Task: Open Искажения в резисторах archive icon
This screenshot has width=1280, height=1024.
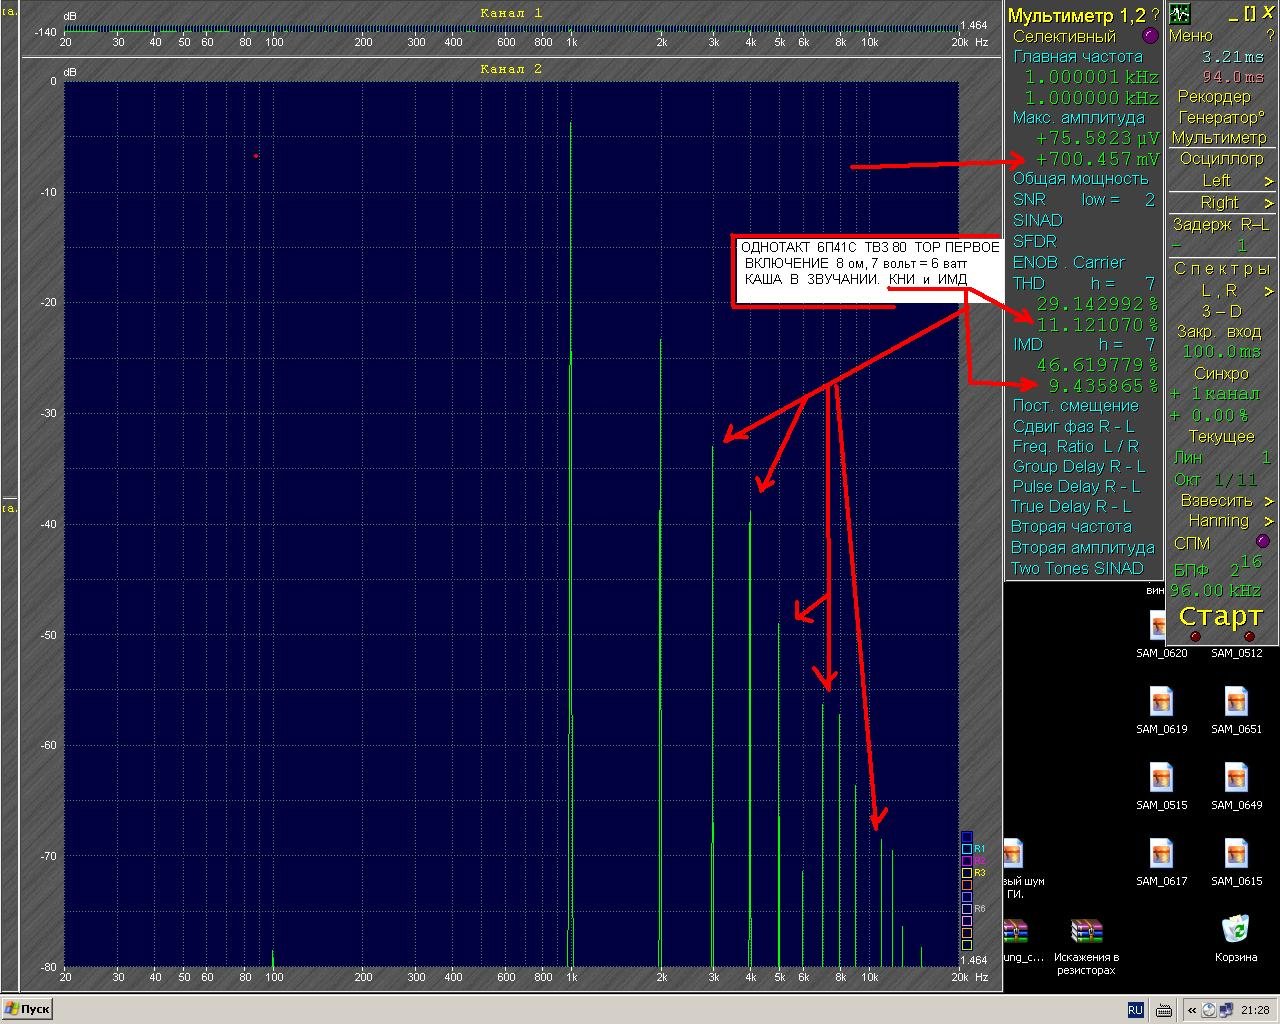Action: click(x=1086, y=946)
